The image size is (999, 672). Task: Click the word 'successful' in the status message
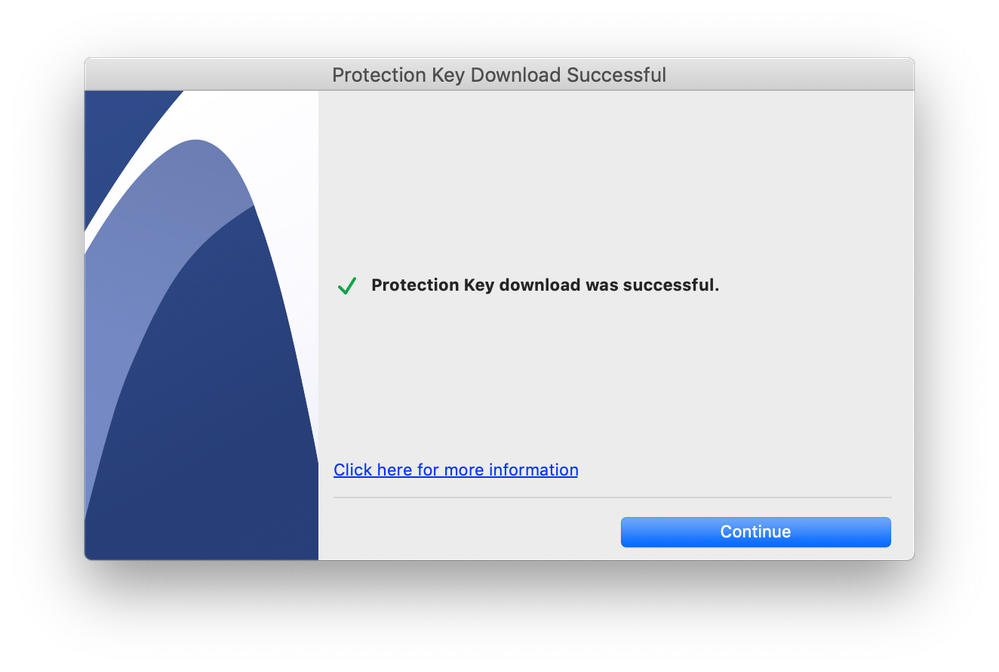coord(669,285)
